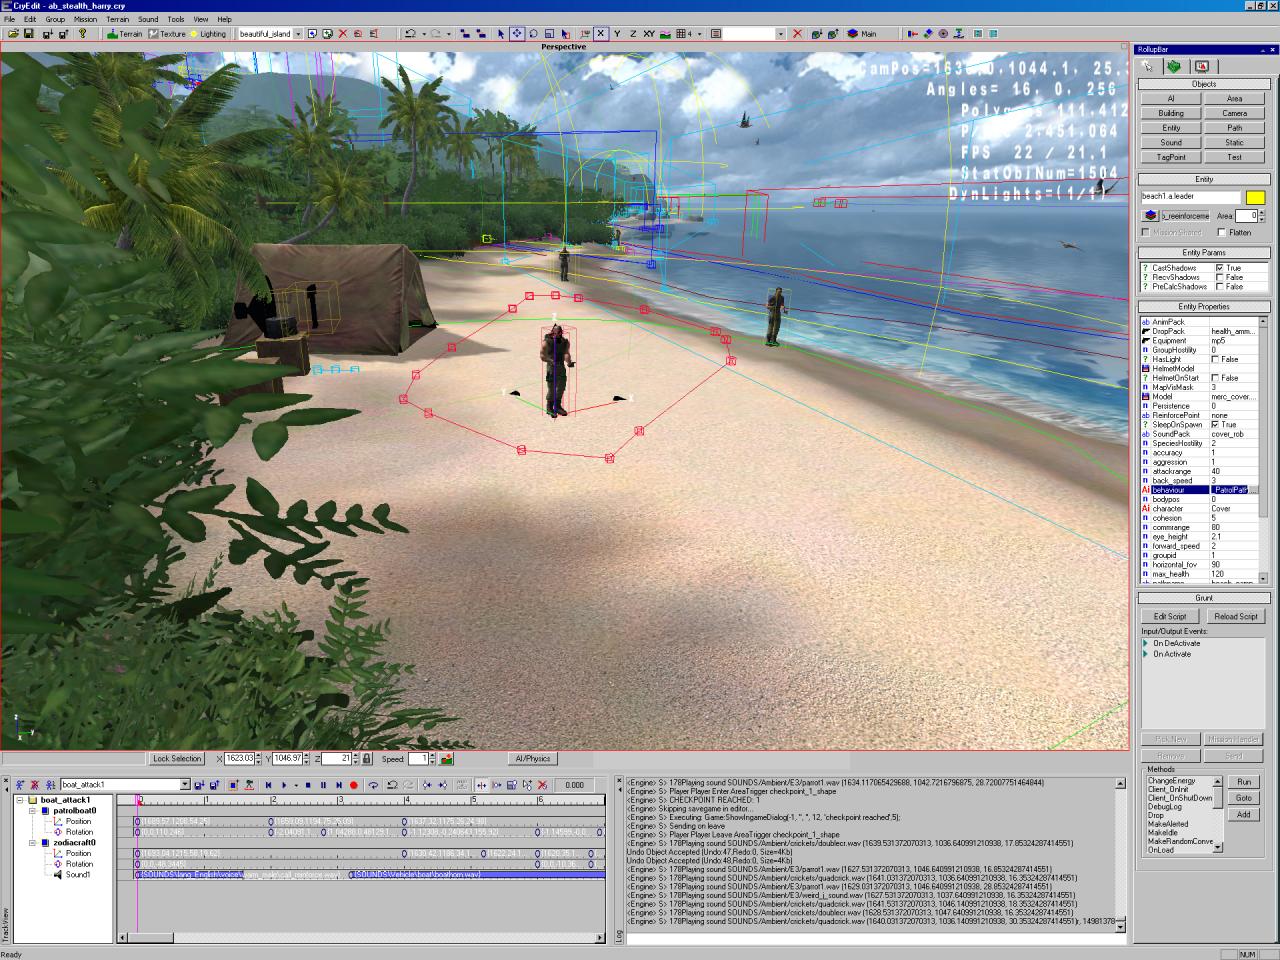Toggle the PreCalcShadows checkbox
Screen dimensions: 1280x960
tap(1220, 287)
